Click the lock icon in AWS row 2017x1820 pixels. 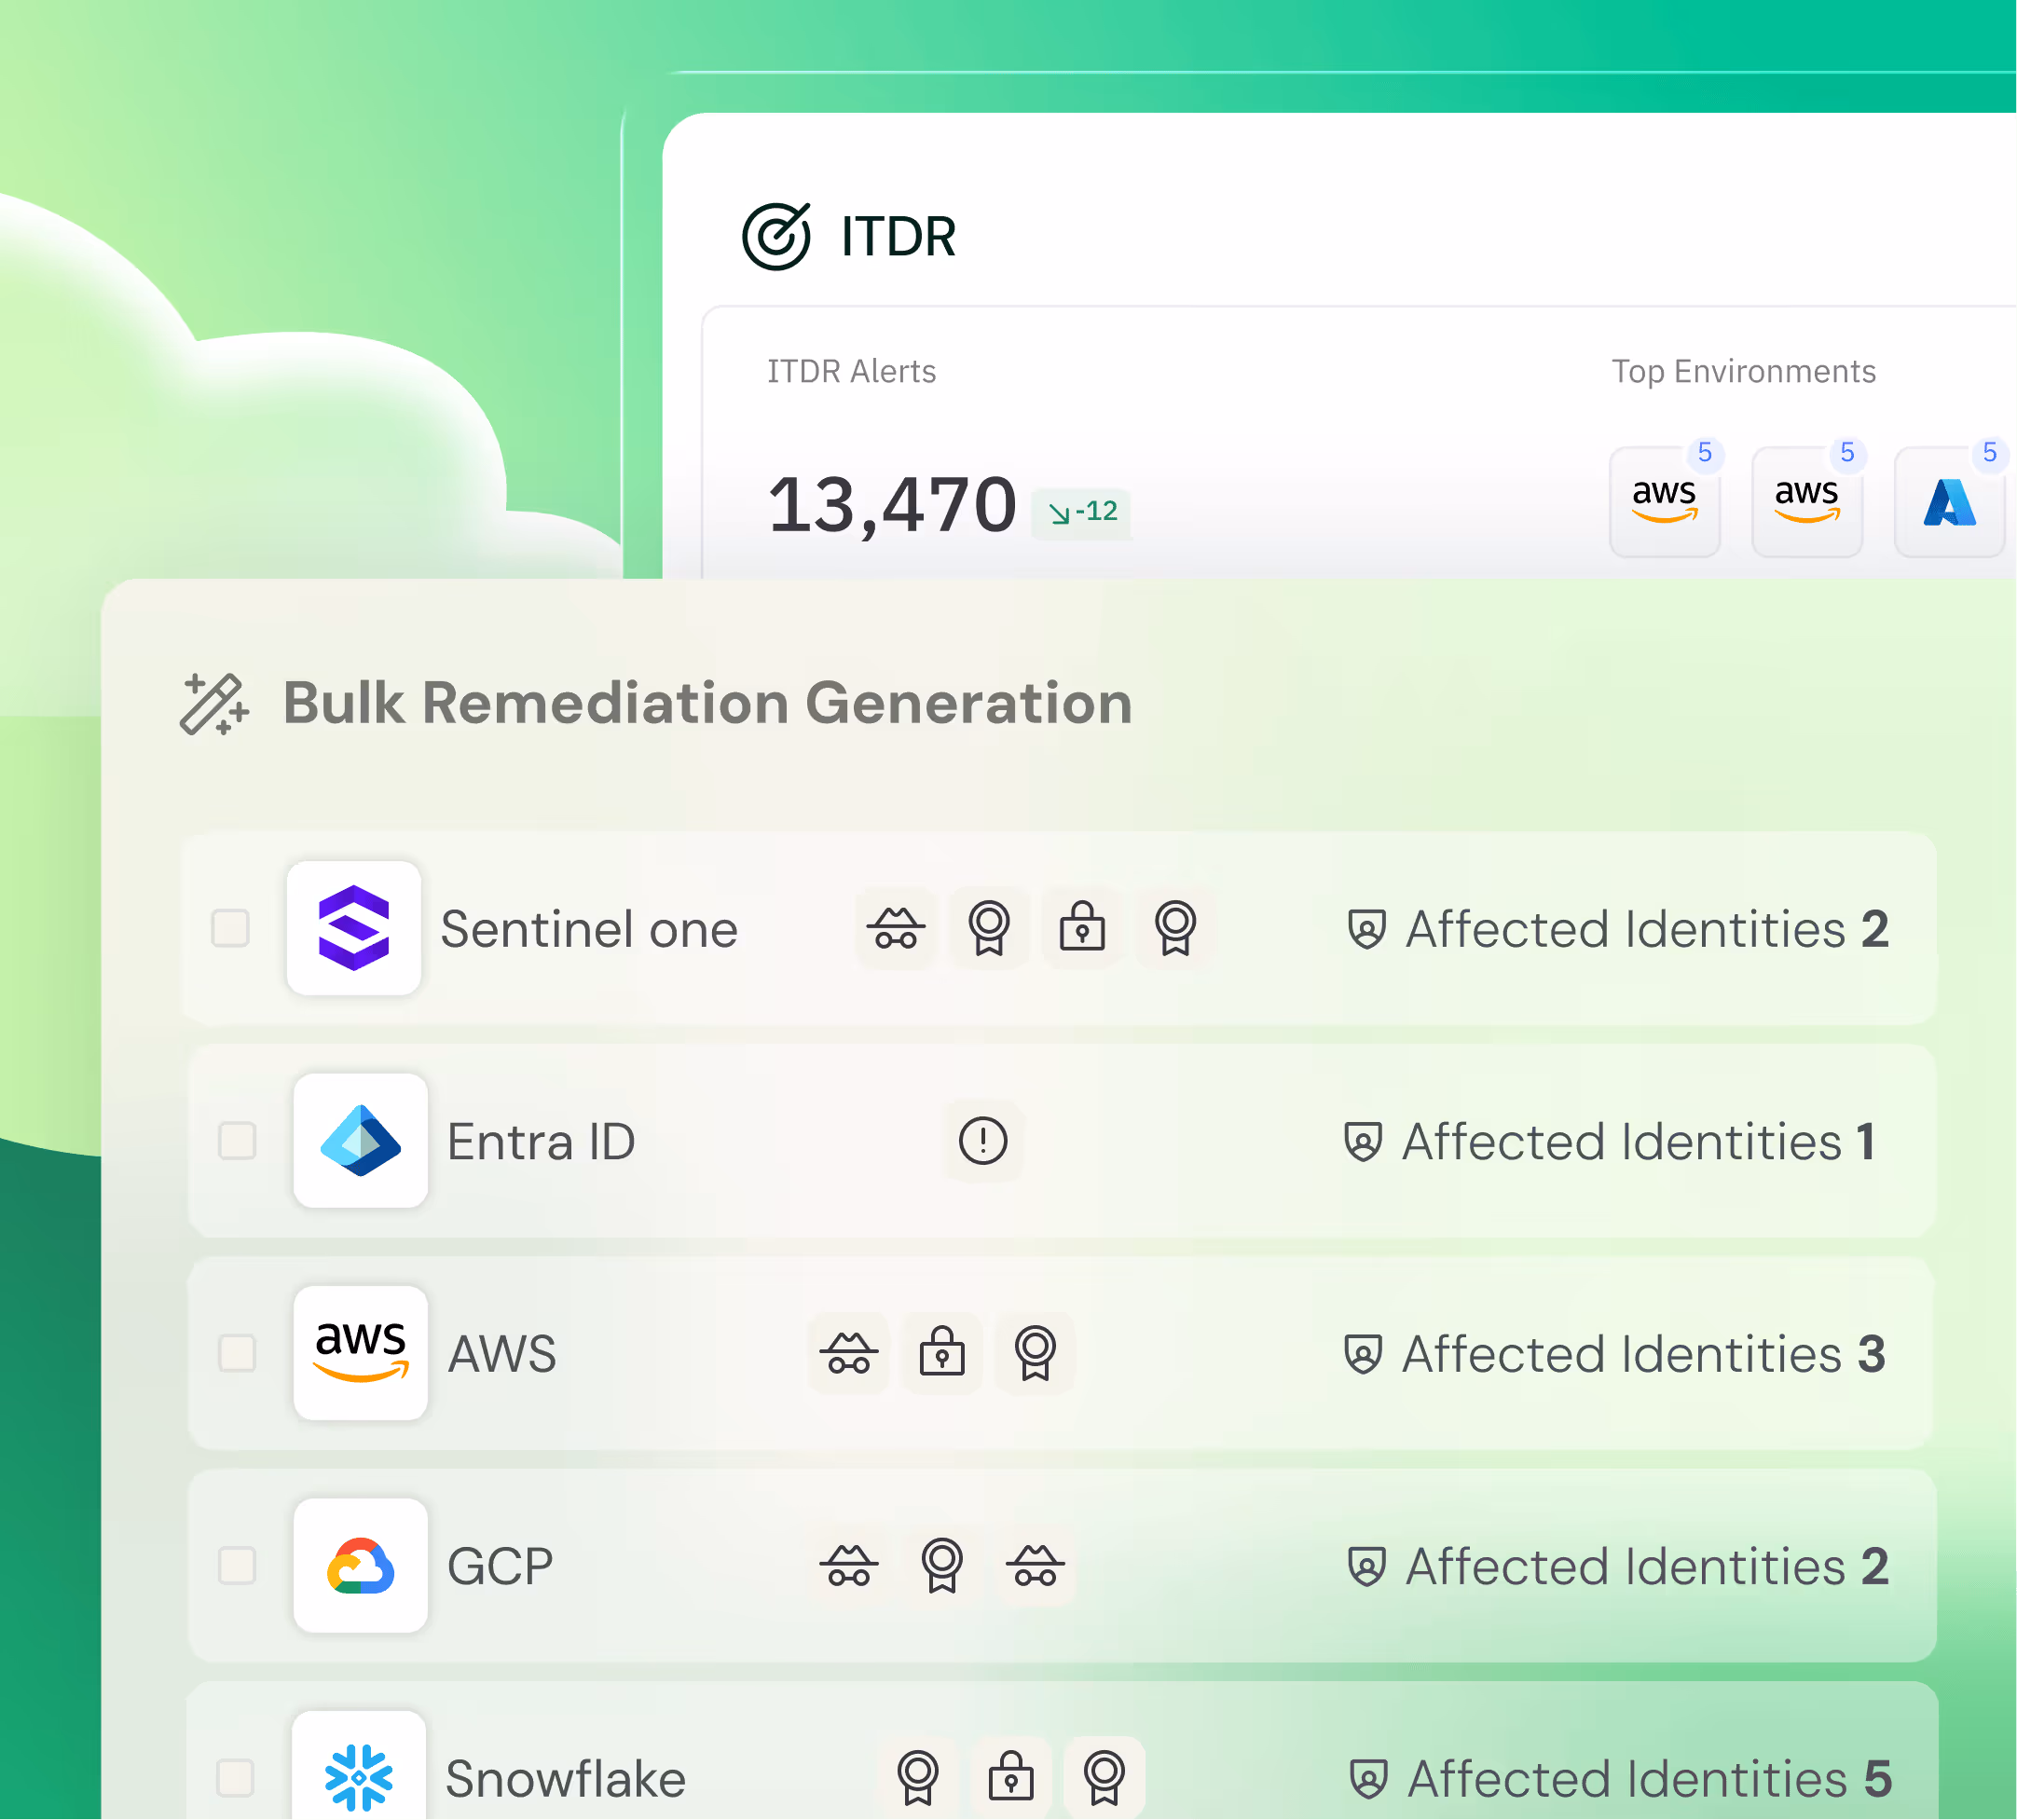[942, 1353]
